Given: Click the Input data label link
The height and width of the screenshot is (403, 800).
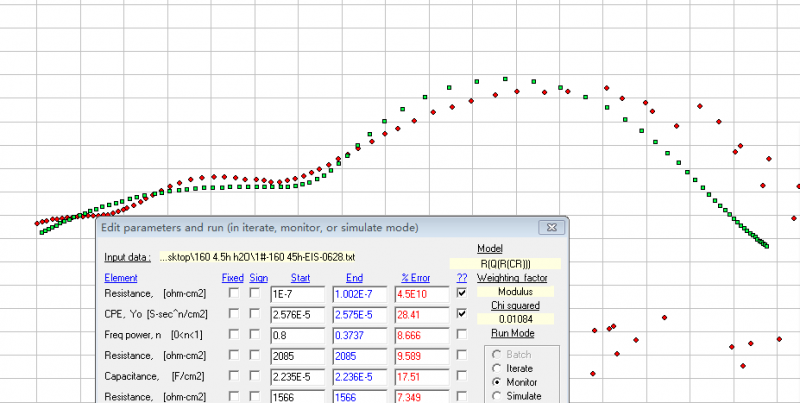Looking at the screenshot, I should 128,257.
